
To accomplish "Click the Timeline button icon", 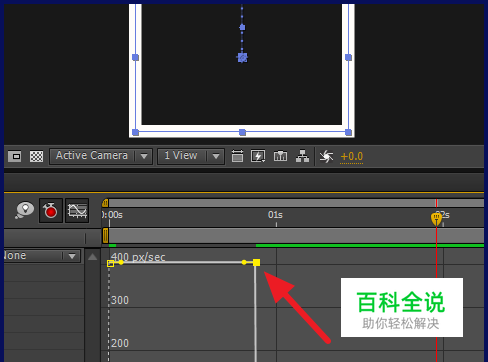I will tap(280, 156).
